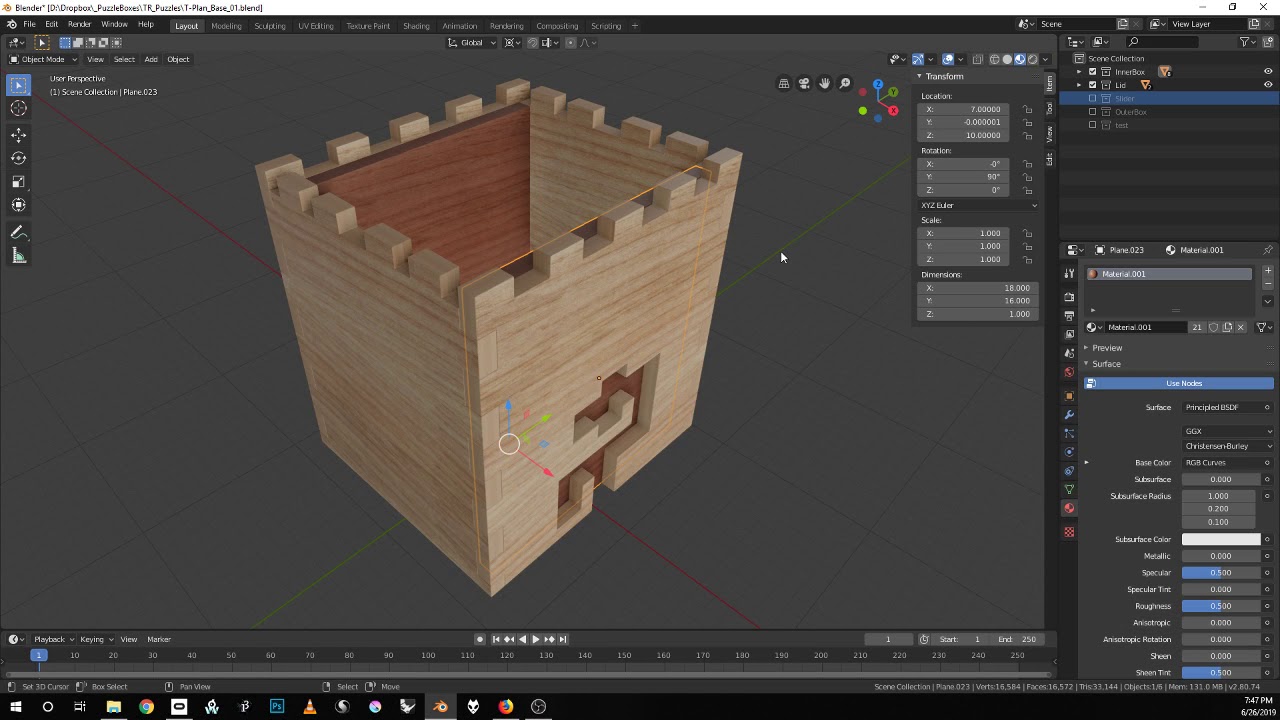The width and height of the screenshot is (1280, 720).
Task: Open the Output properties tab icon
Action: pyautogui.click(x=1069, y=316)
